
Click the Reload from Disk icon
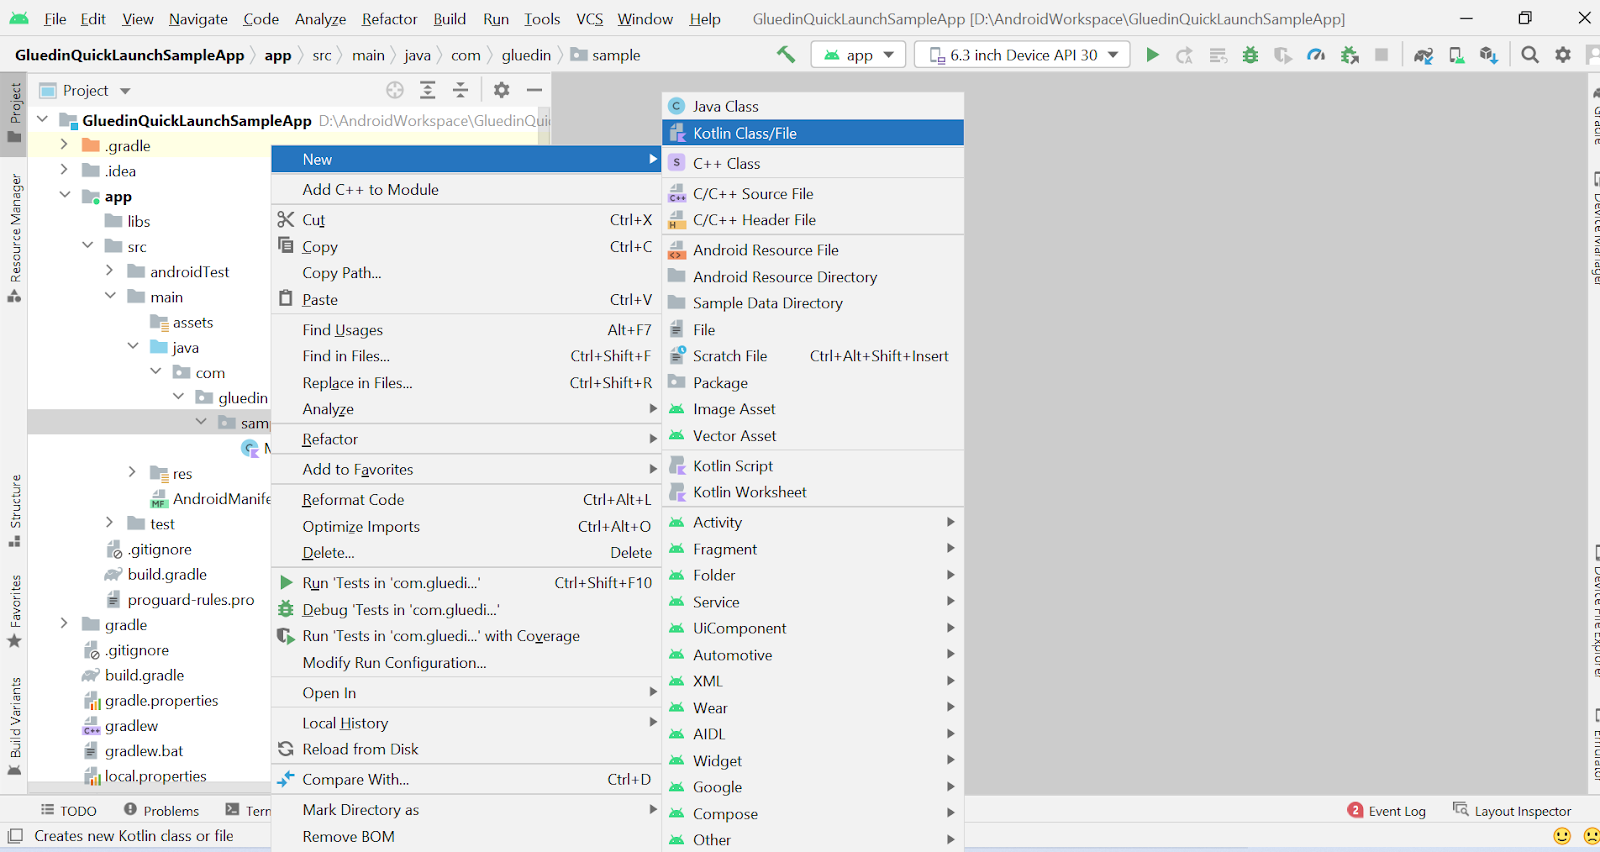[x=286, y=749]
